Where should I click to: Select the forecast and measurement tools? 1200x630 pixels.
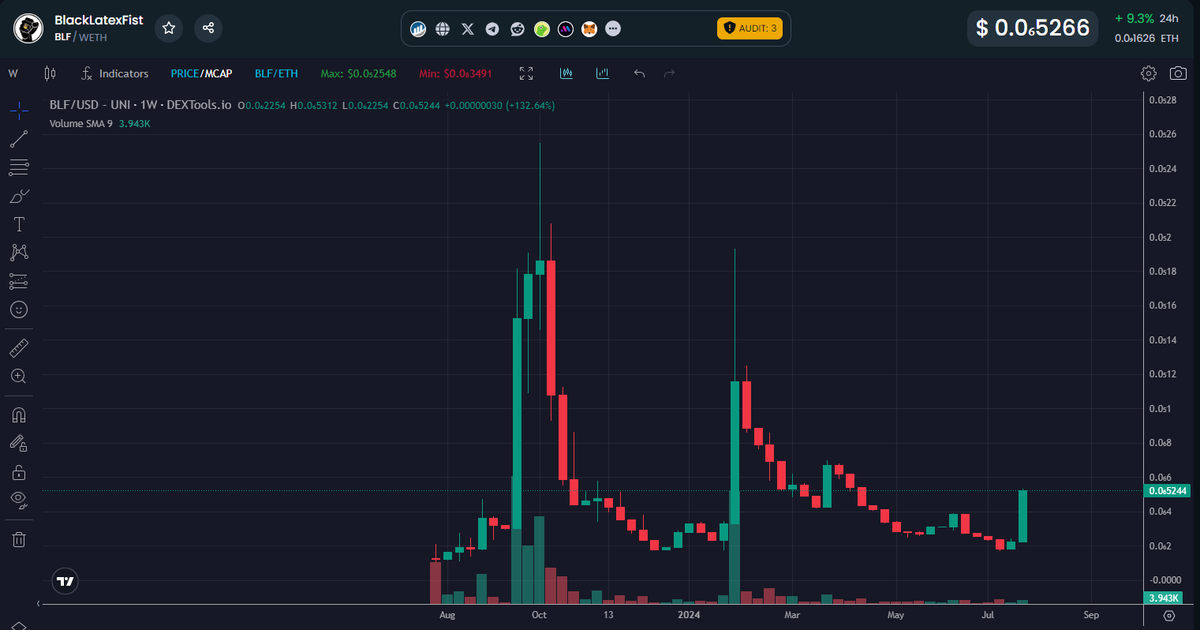point(18,281)
